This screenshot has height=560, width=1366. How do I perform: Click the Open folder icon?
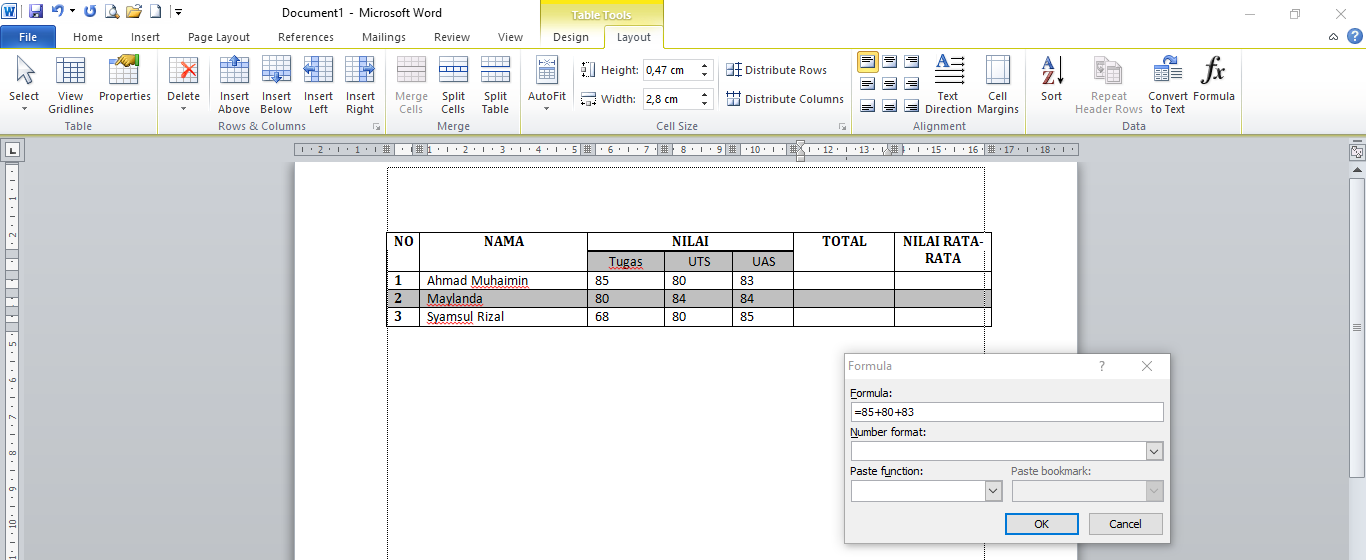pos(134,12)
